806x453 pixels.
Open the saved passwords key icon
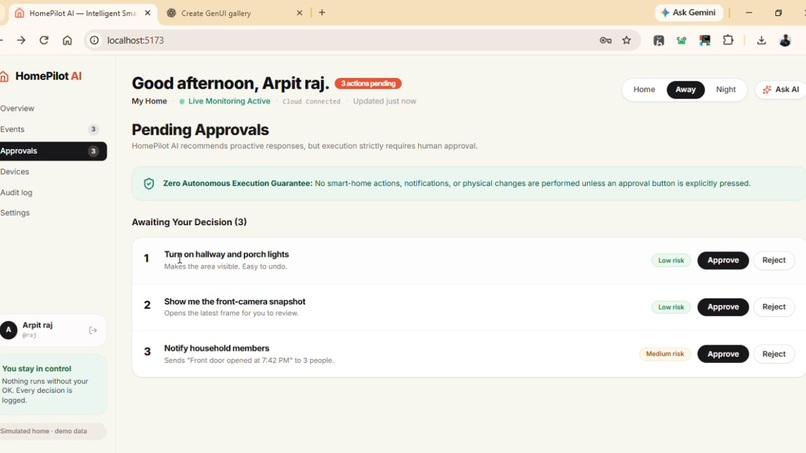(x=605, y=40)
